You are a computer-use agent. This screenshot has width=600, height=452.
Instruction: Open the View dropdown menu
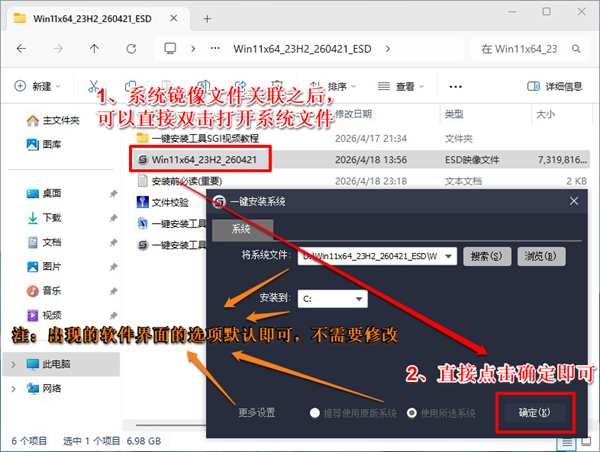tap(400, 86)
